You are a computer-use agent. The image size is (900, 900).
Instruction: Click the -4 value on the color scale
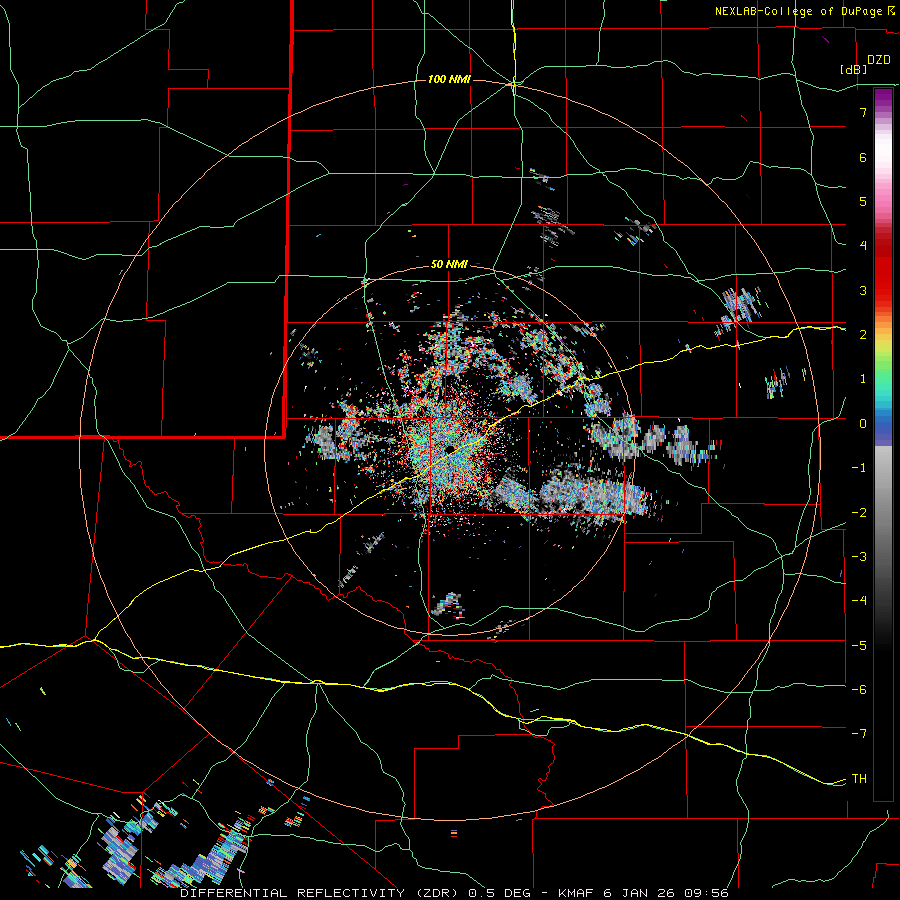[x=859, y=601]
